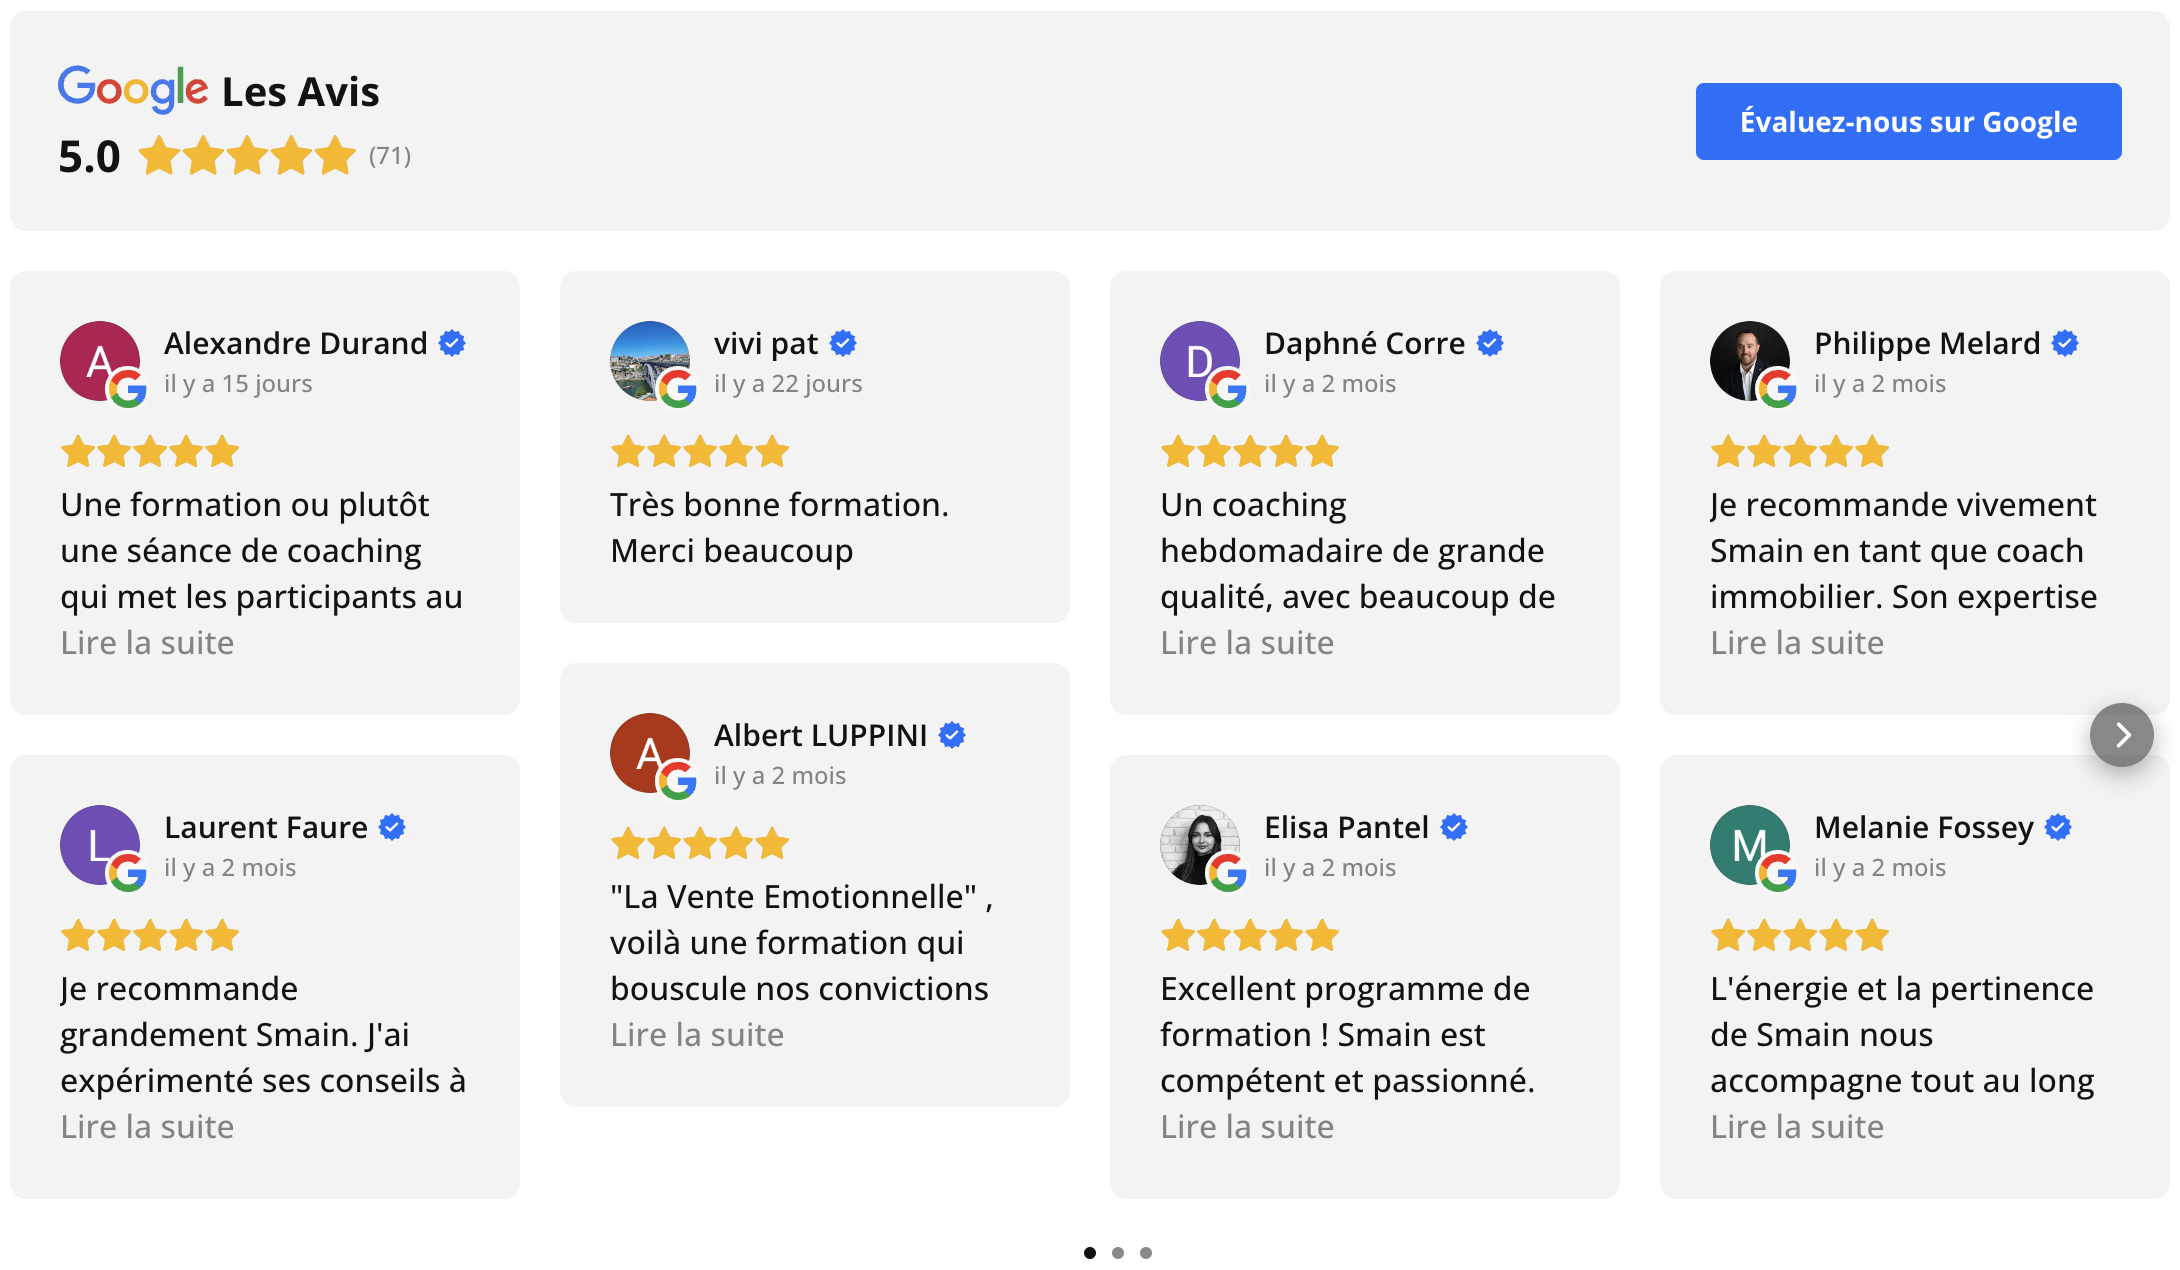This screenshot has height=1270, width=2180.
Task: Go to the second carousel page dot
Action: click(1118, 1252)
